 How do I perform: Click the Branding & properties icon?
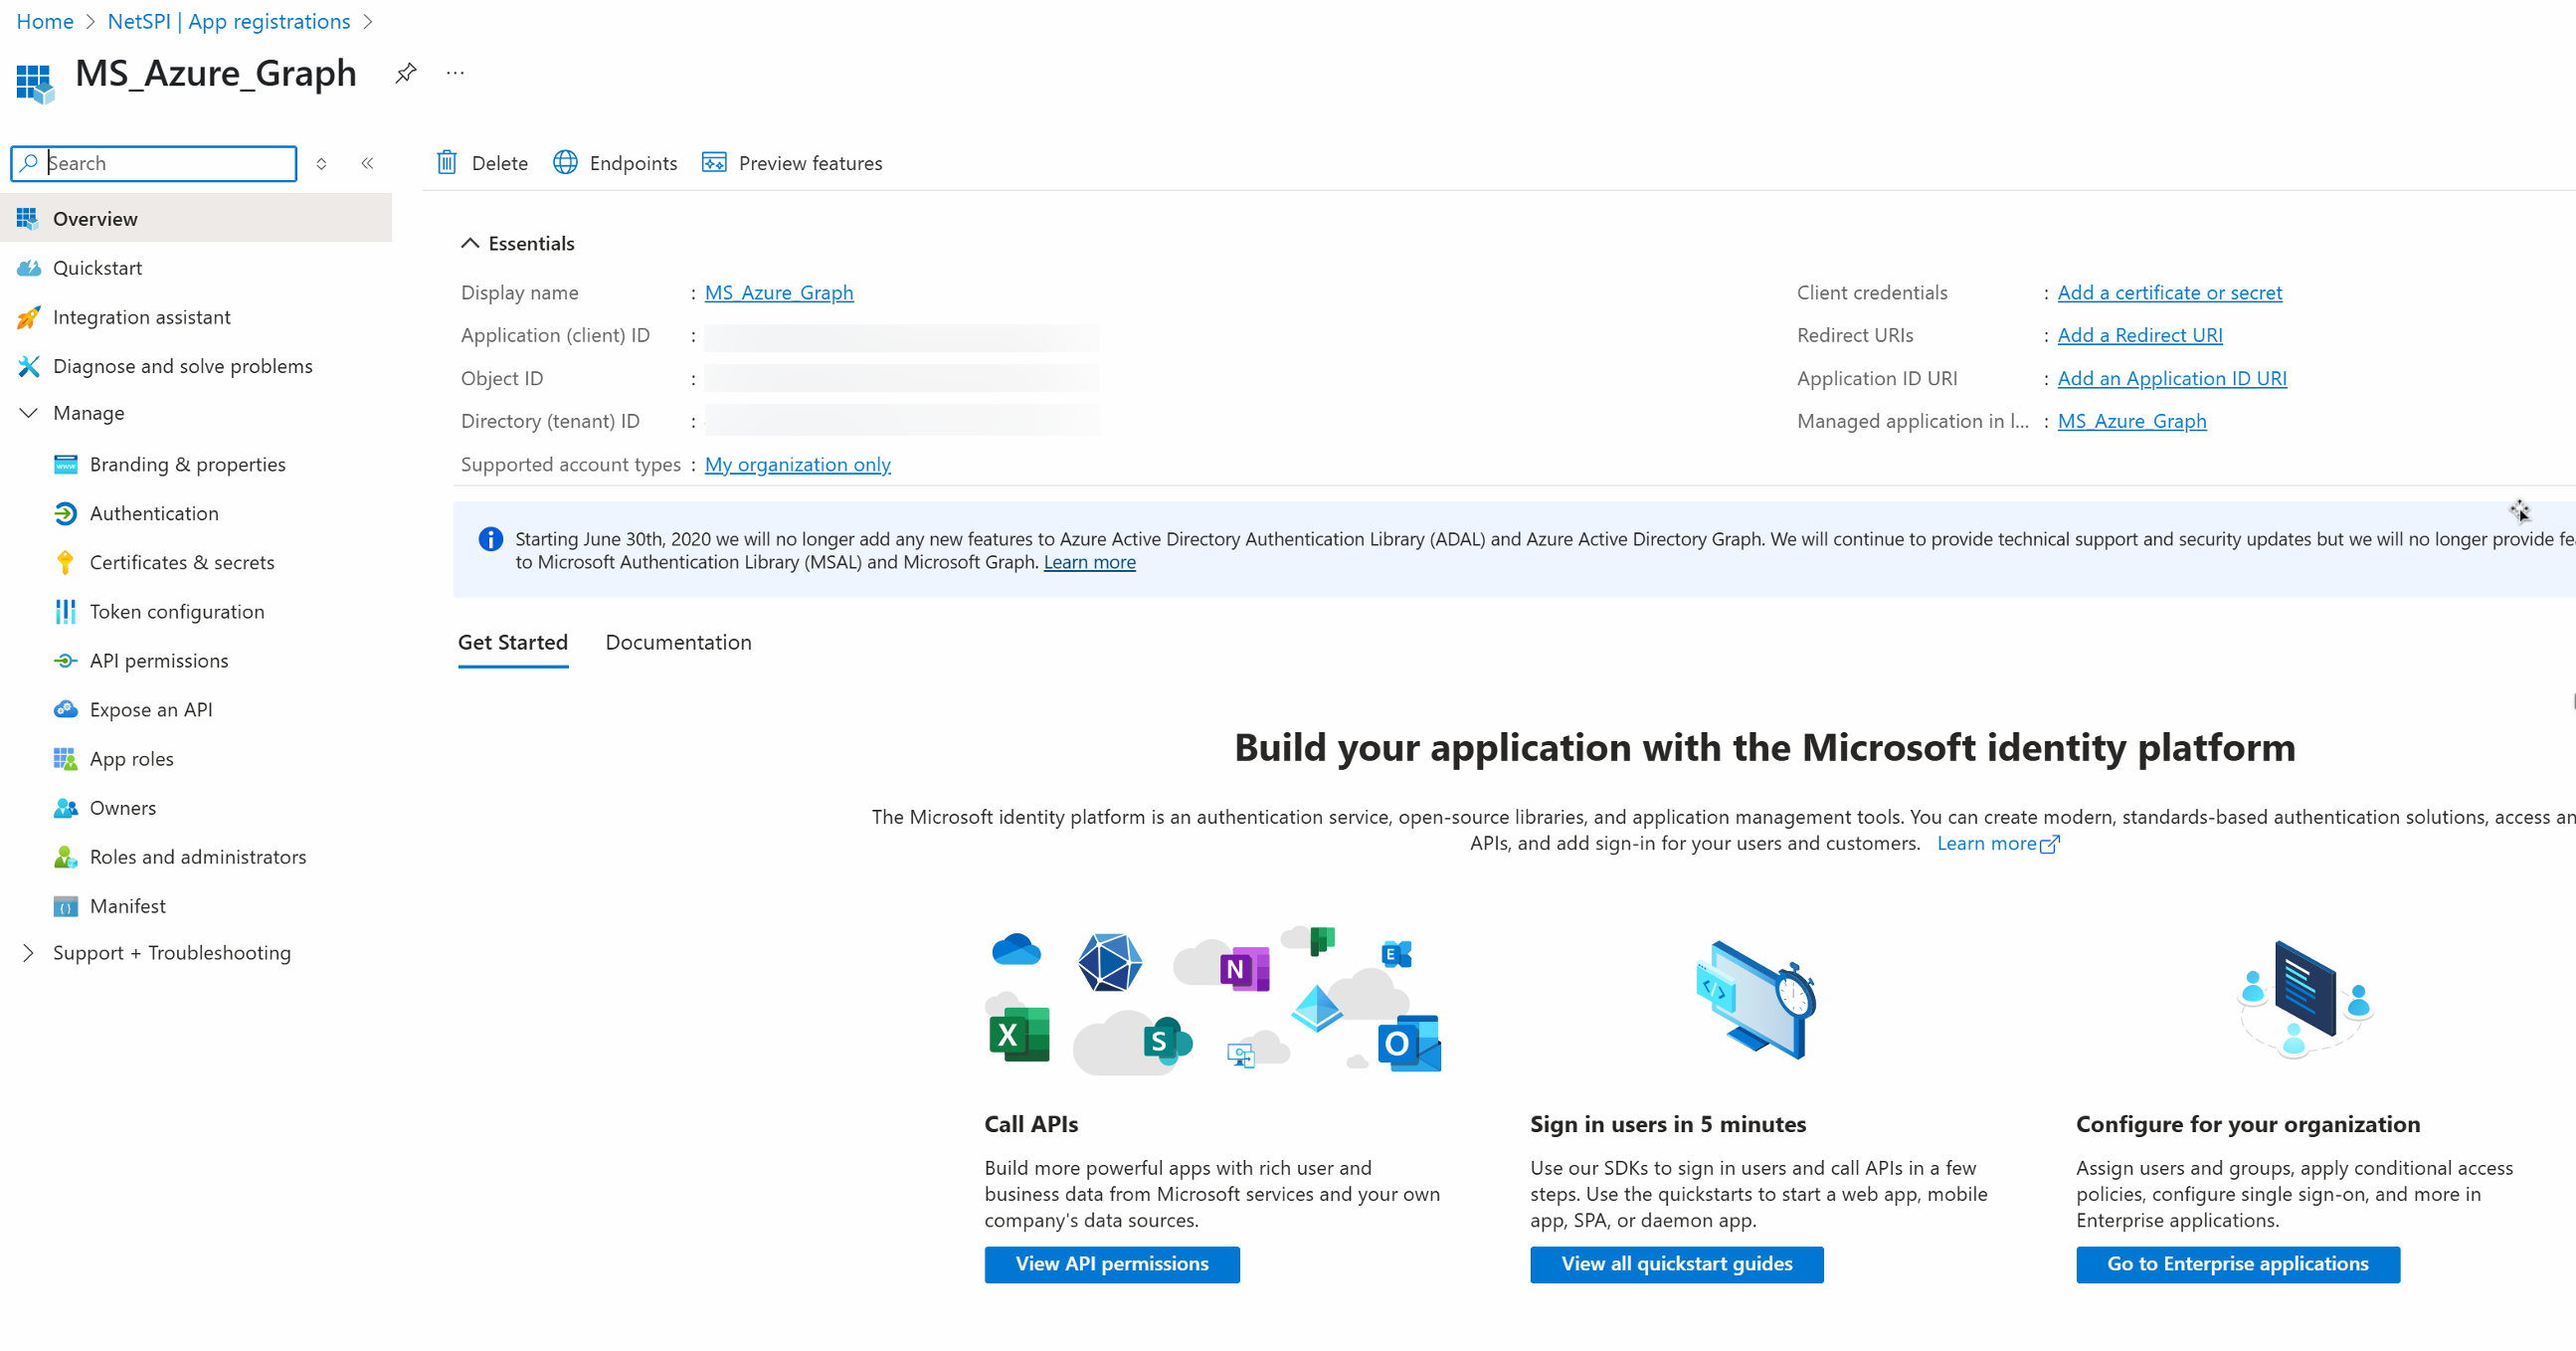[65, 464]
